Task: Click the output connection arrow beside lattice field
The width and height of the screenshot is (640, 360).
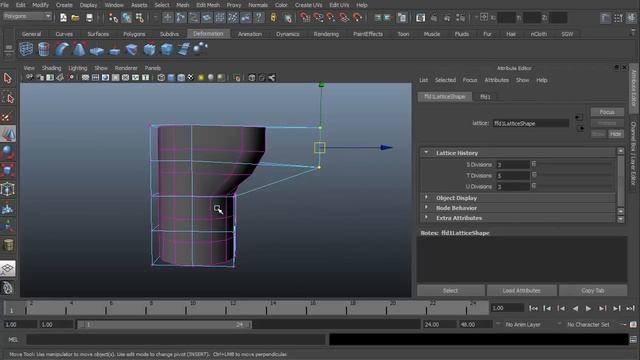Action: coord(580,129)
